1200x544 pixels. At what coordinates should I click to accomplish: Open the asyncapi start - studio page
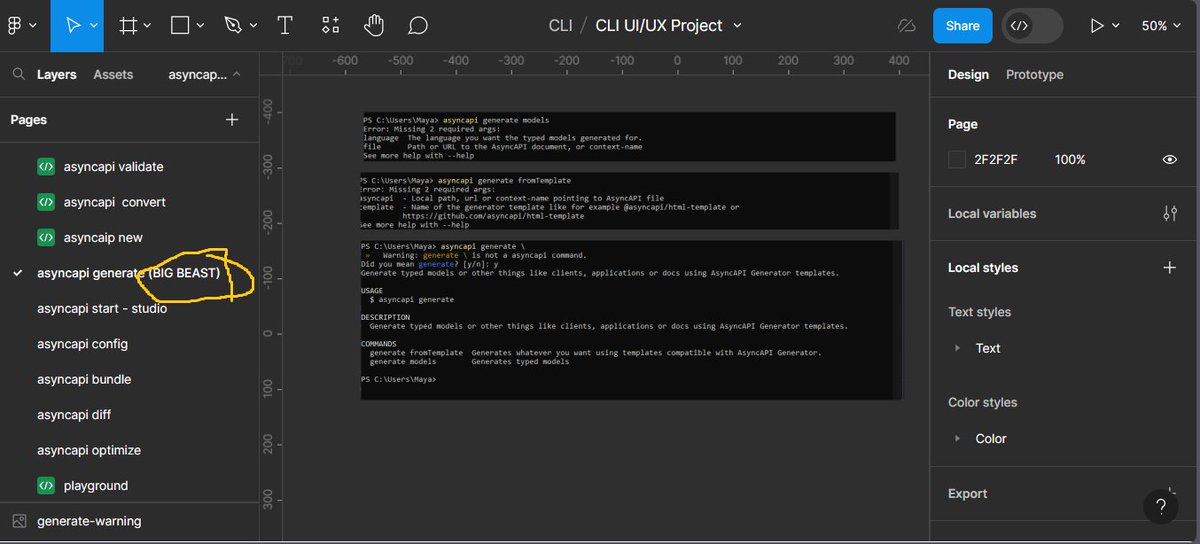click(x=102, y=309)
